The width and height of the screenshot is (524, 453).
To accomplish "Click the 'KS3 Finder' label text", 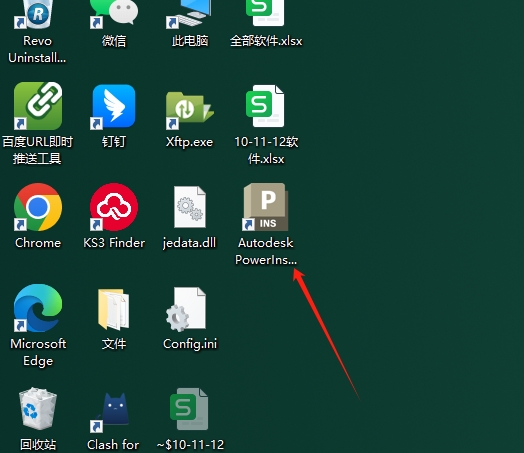I will 114,243.
